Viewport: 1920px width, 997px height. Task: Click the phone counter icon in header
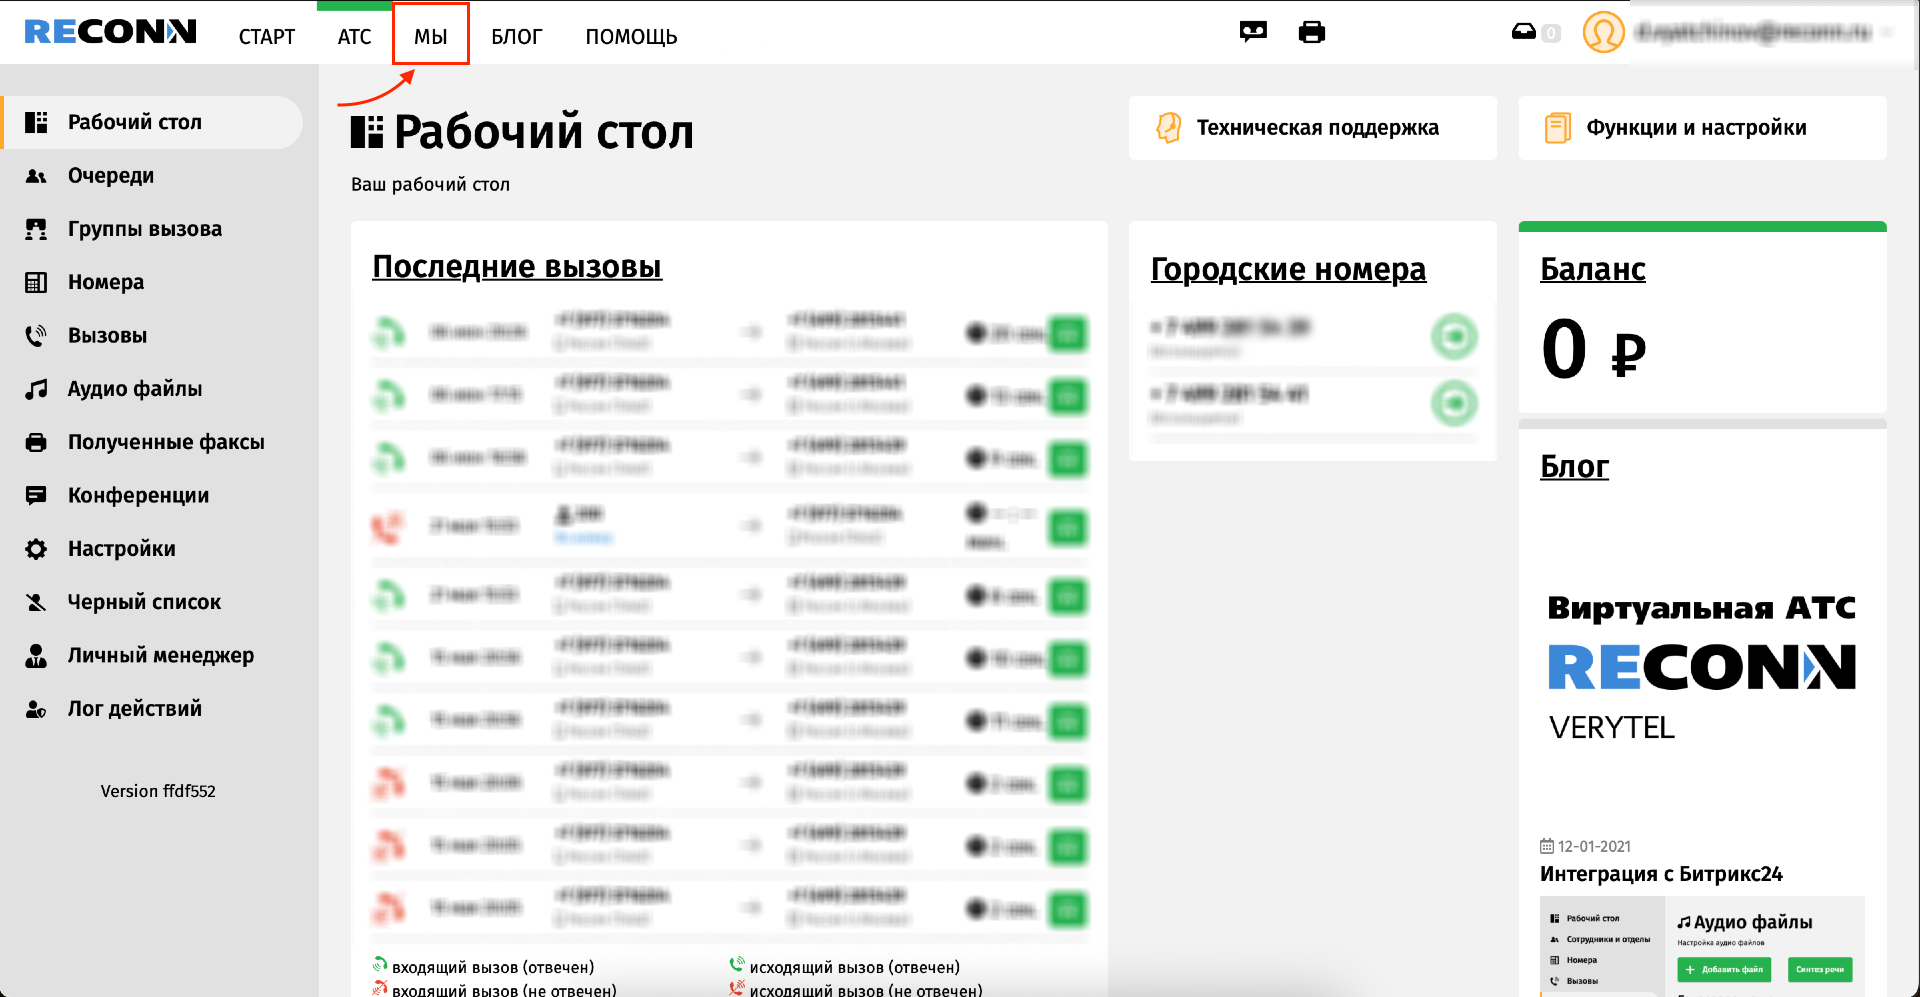[x=1535, y=32]
